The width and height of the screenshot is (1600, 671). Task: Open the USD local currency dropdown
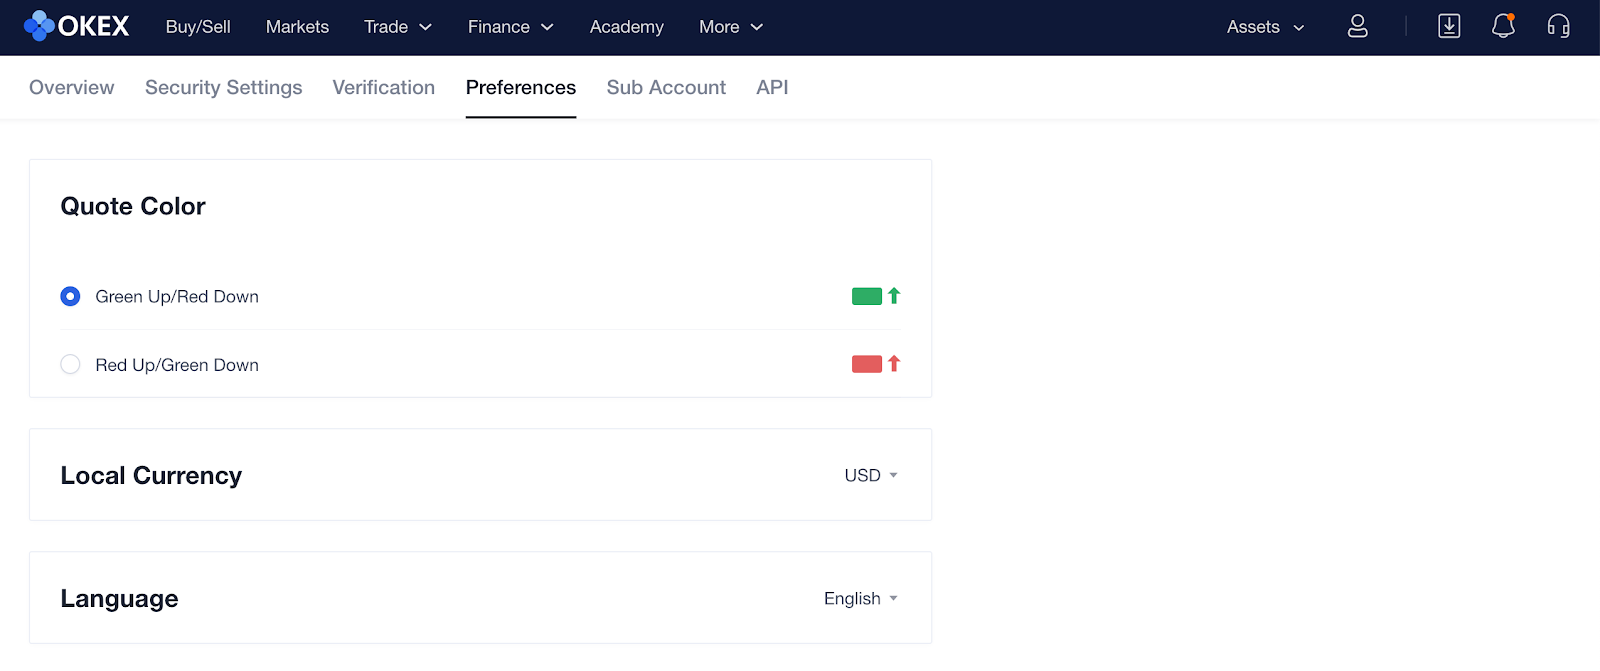pyautogui.click(x=870, y=475)
